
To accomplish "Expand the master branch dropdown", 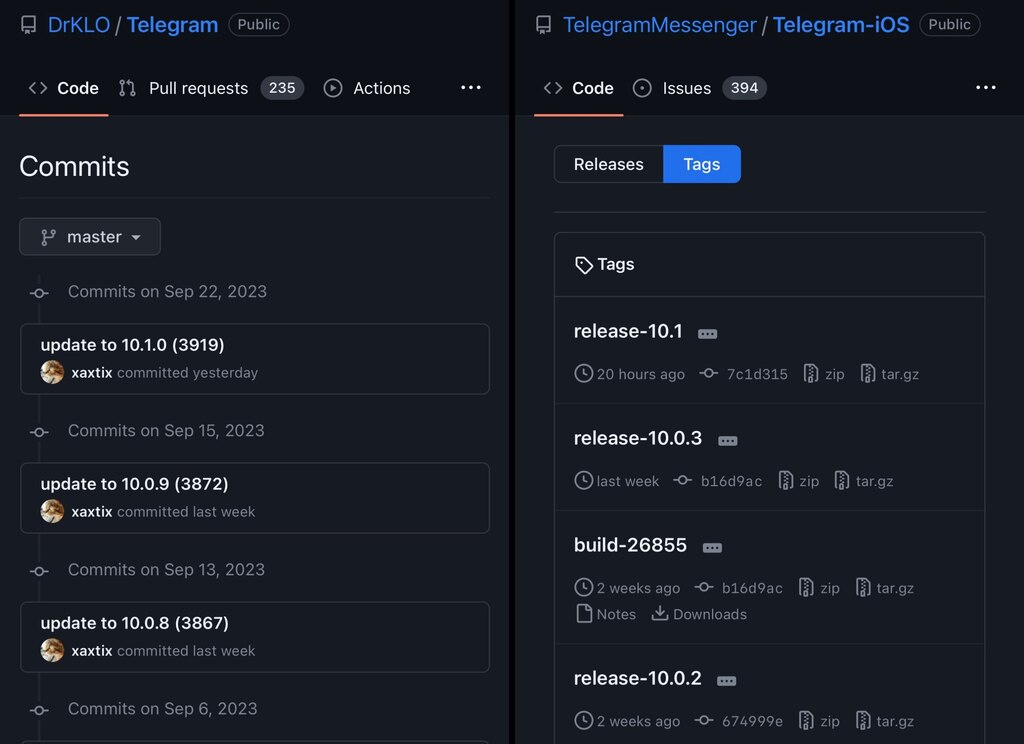I will [x=90, y=236].
